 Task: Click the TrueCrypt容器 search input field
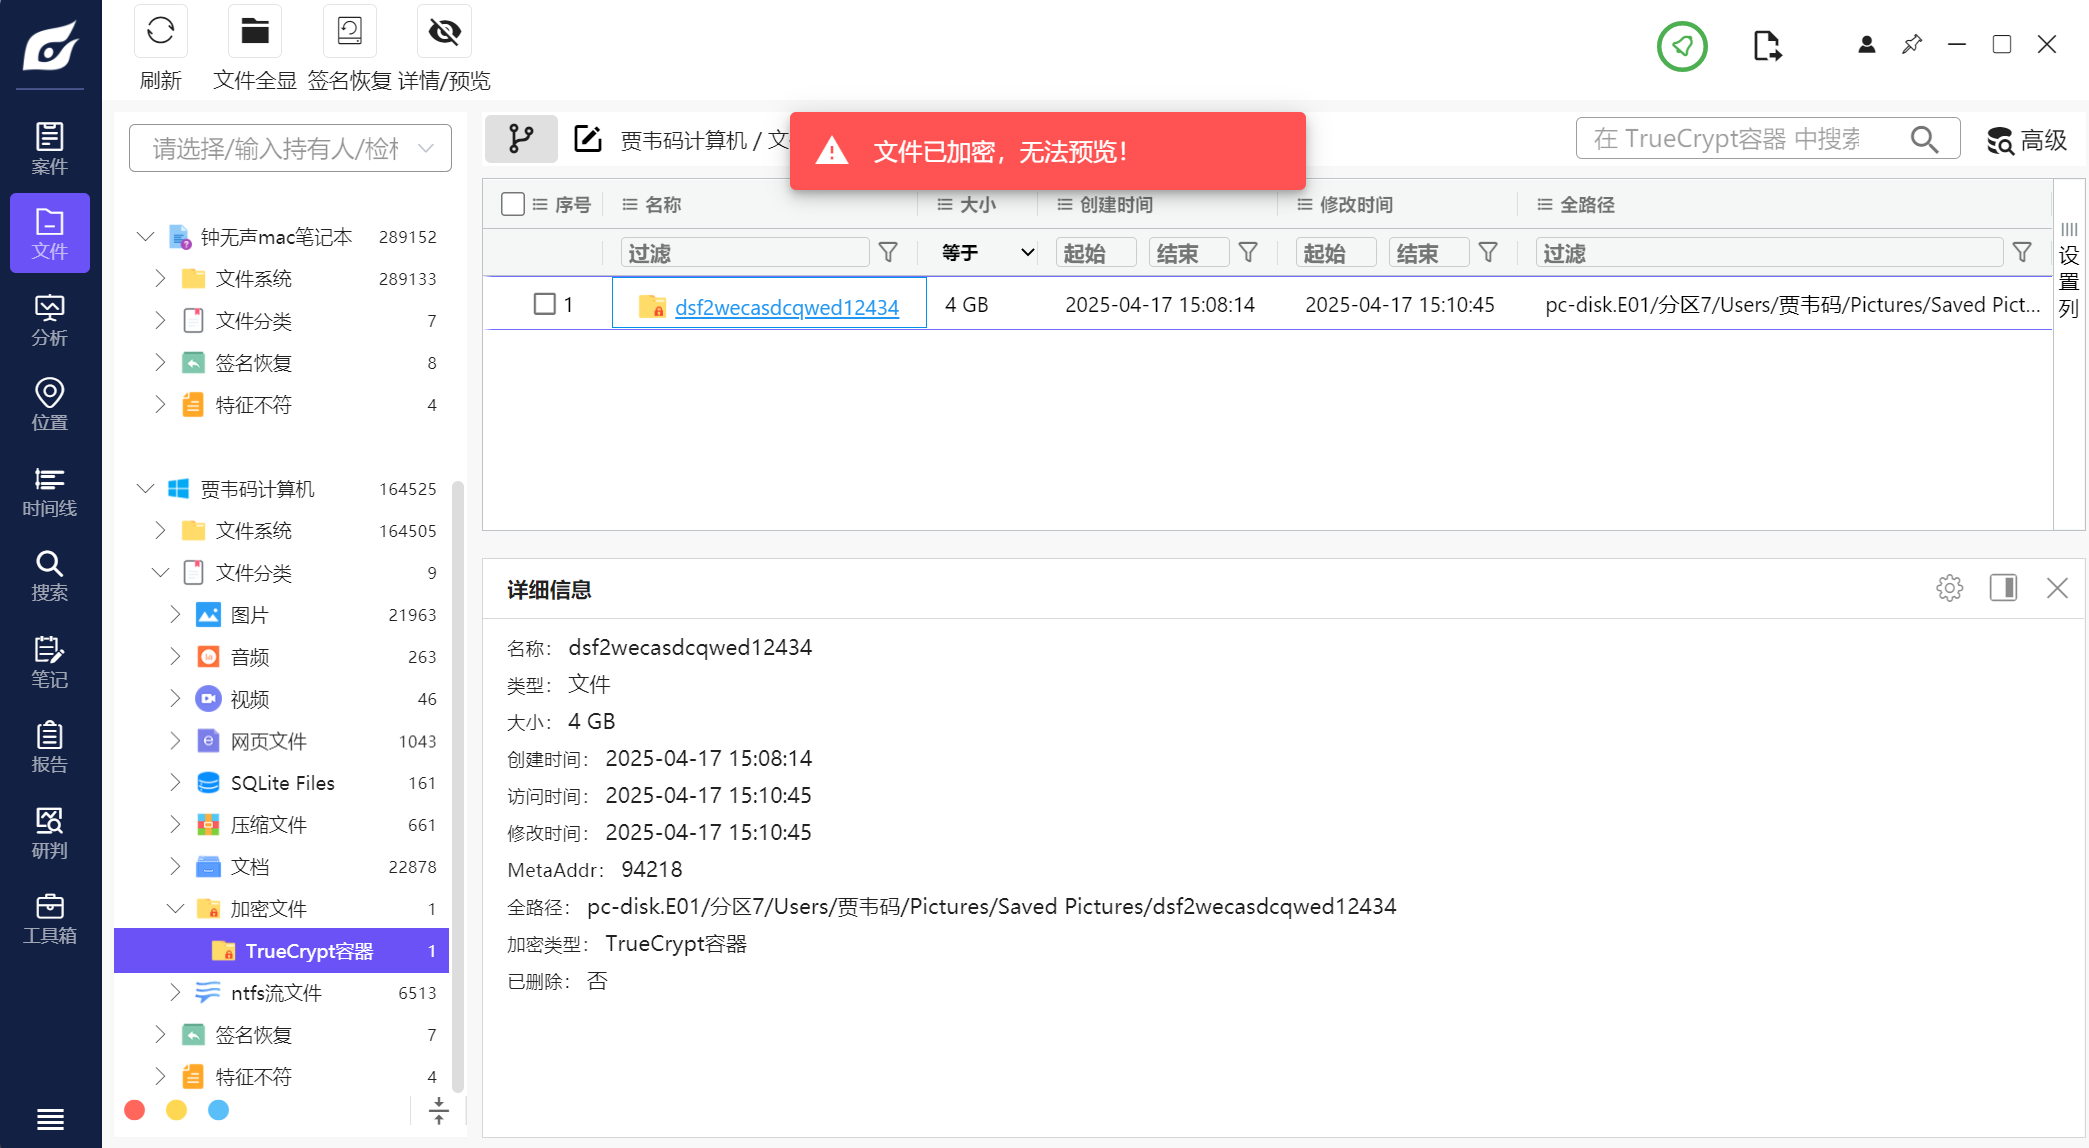point(1740,139)
